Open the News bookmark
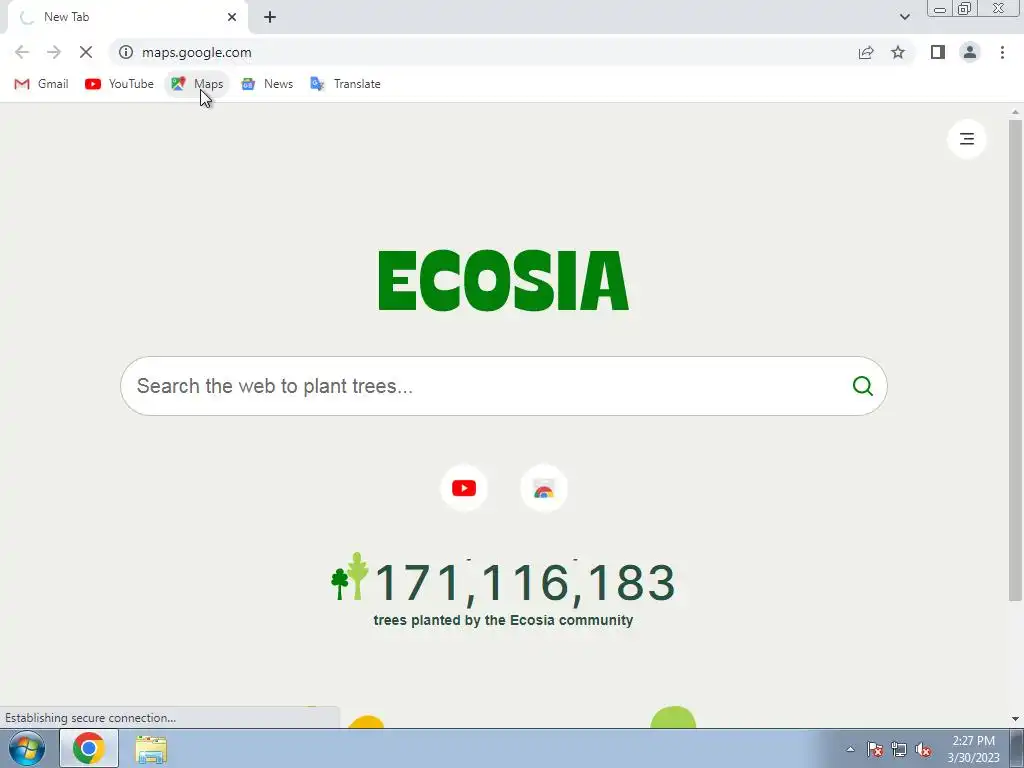Image resolution: width=1024 pixels, height=768 pixels. point(267,84)
